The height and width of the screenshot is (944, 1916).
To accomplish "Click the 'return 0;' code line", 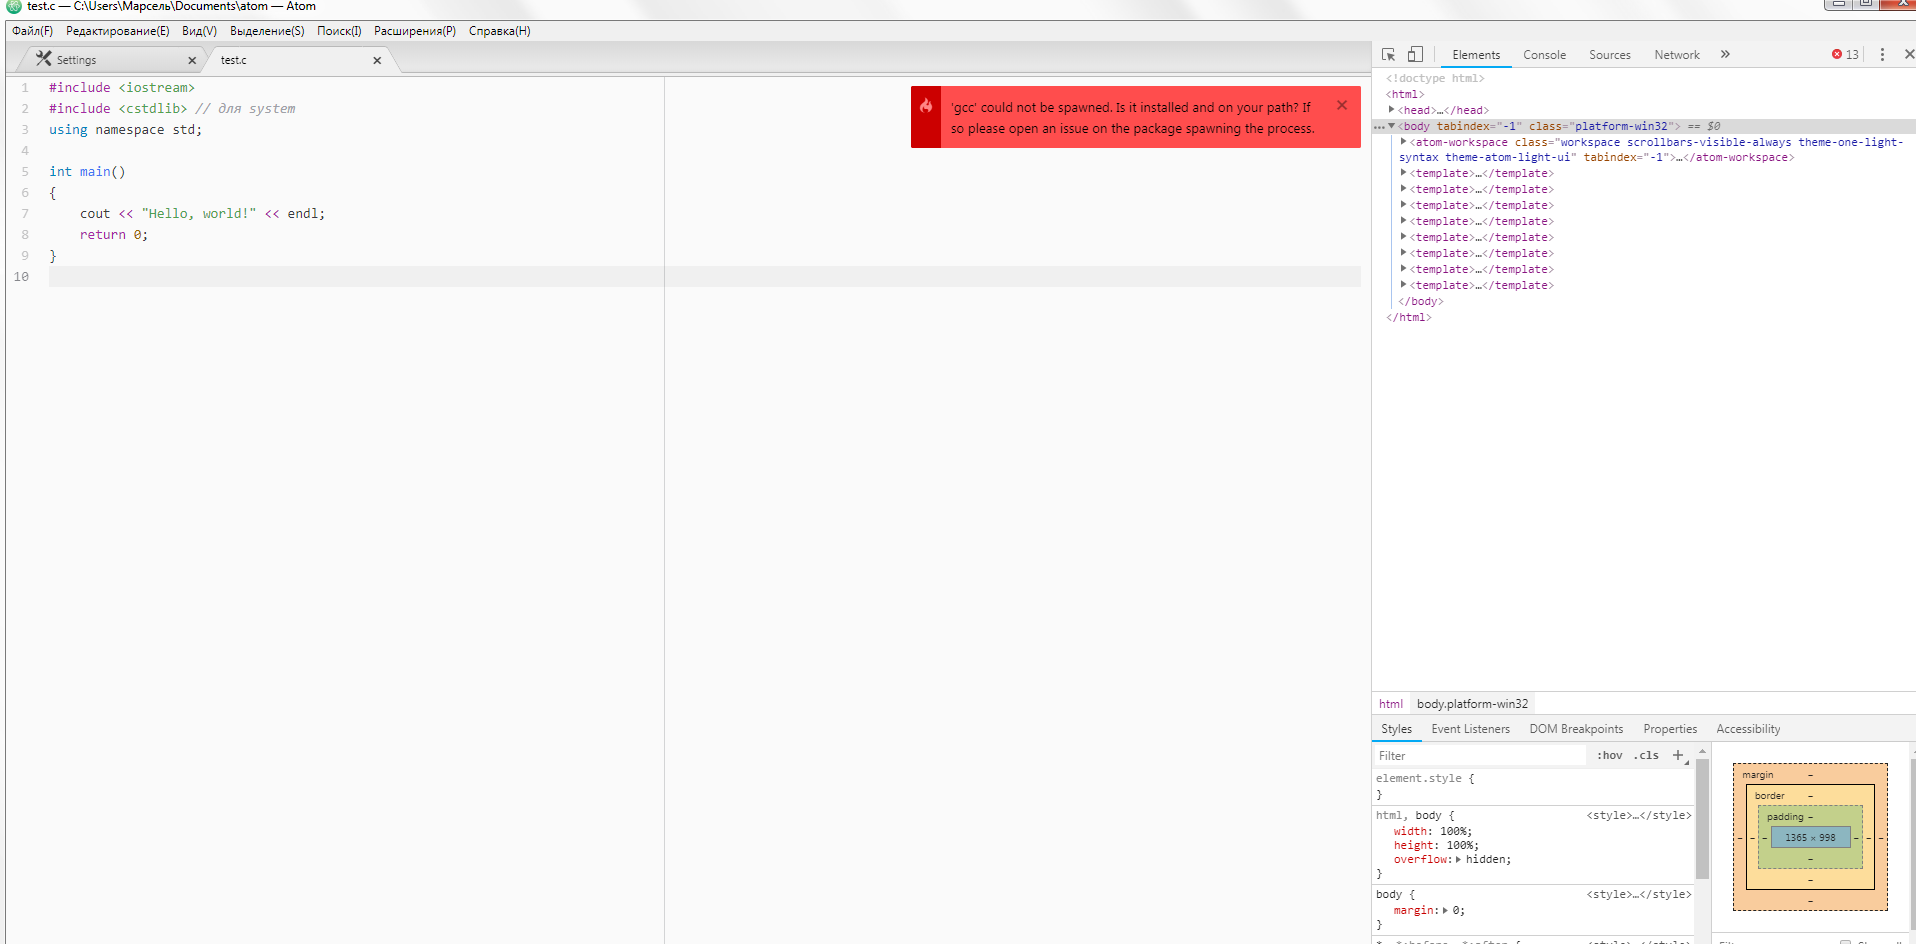I will [114, 235].
